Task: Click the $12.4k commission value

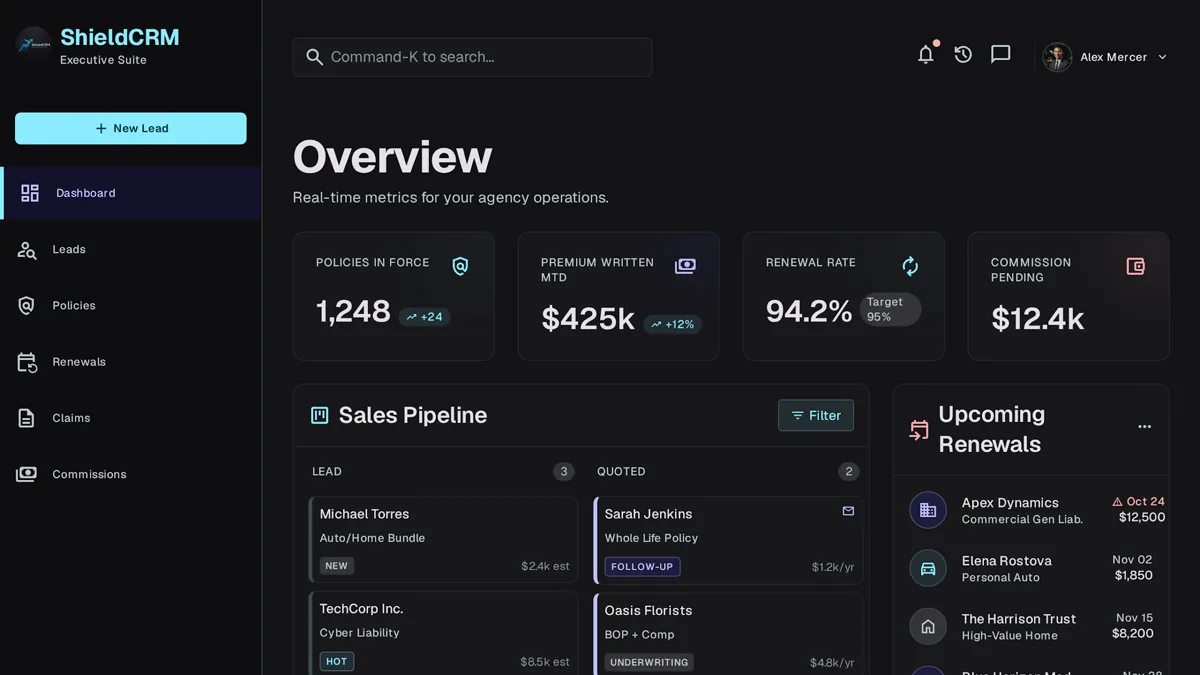Action: (1038, 318)
